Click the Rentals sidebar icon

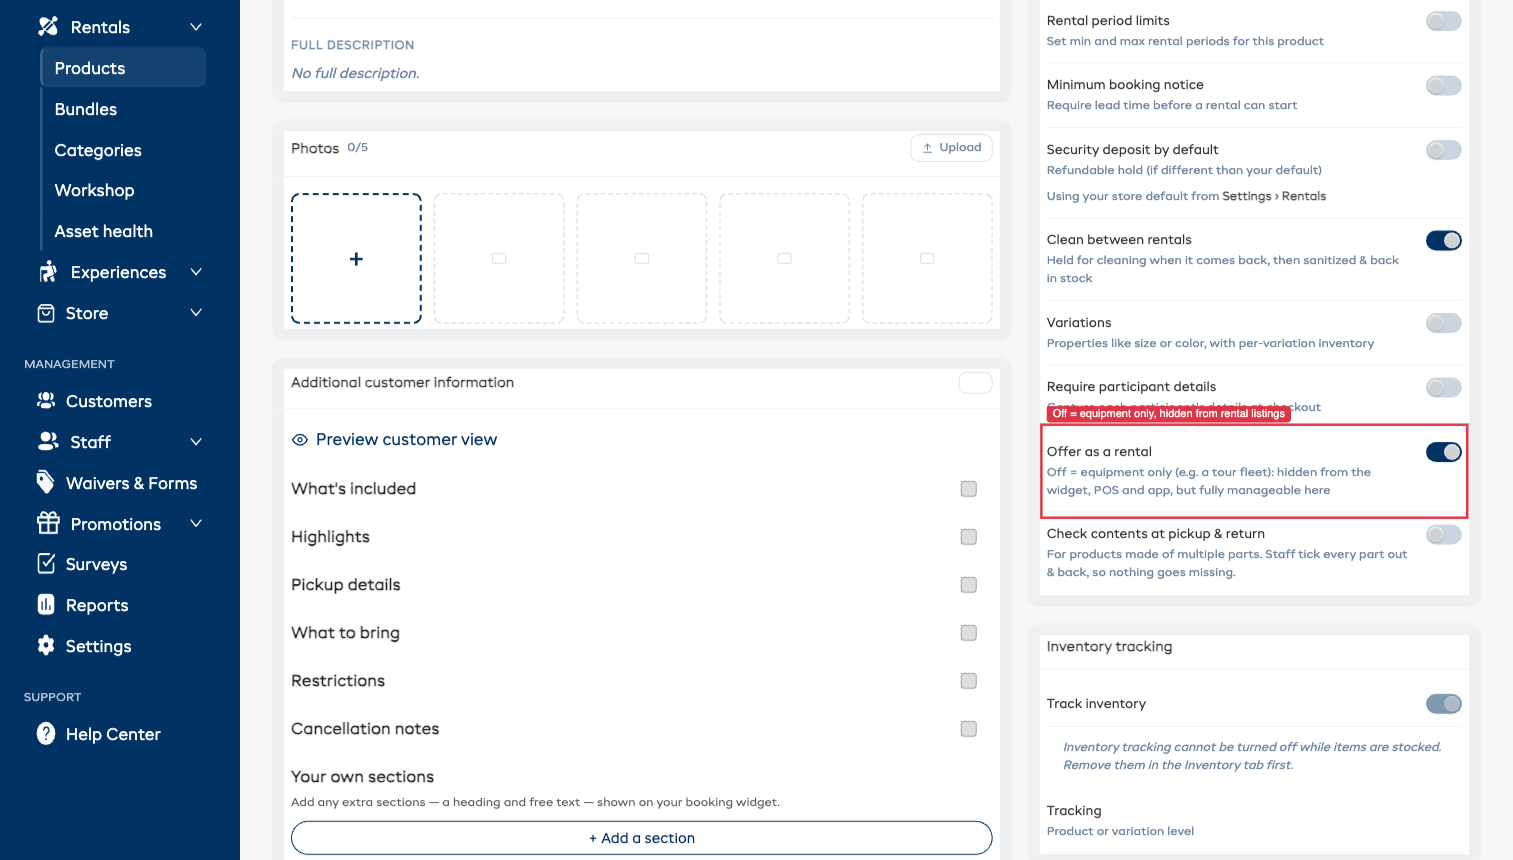click(x=47, y=26)
